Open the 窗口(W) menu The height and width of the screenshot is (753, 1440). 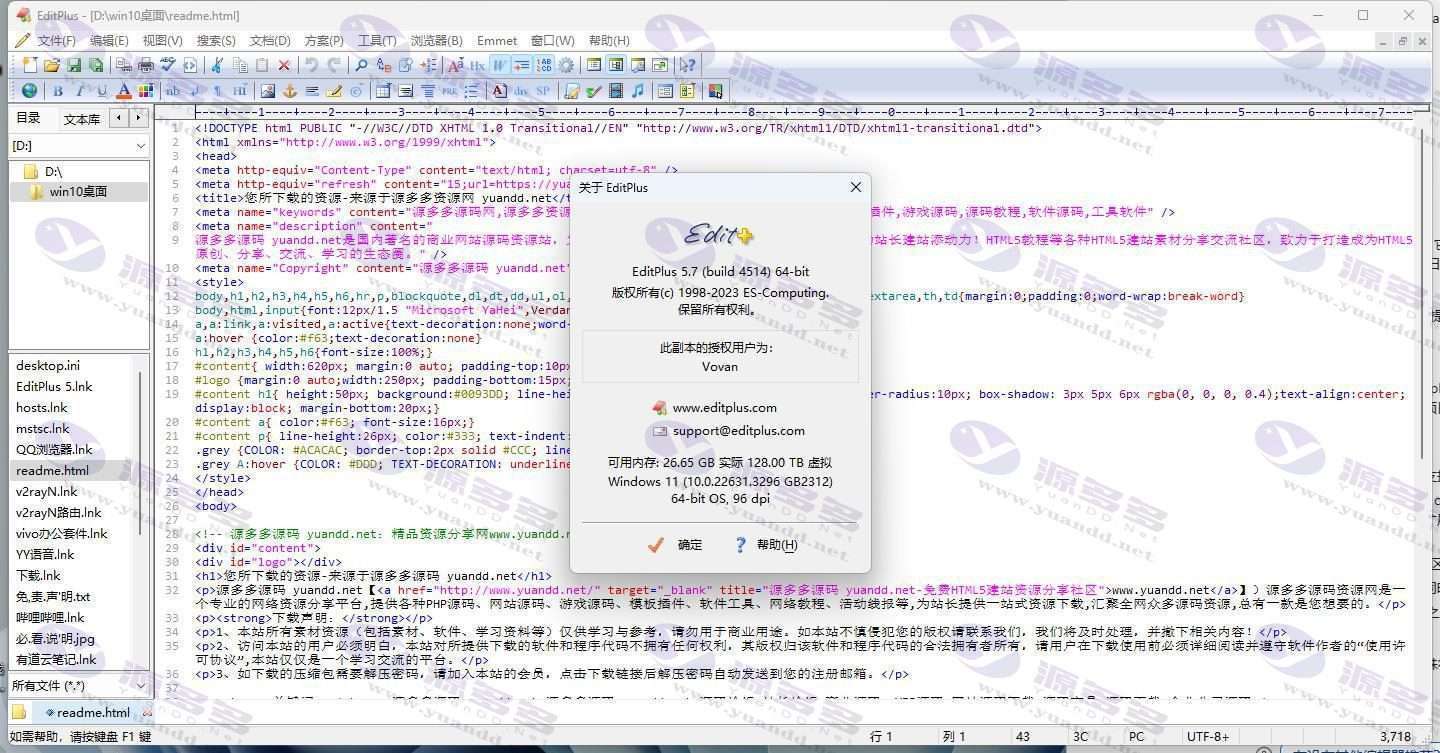(552, 41)
